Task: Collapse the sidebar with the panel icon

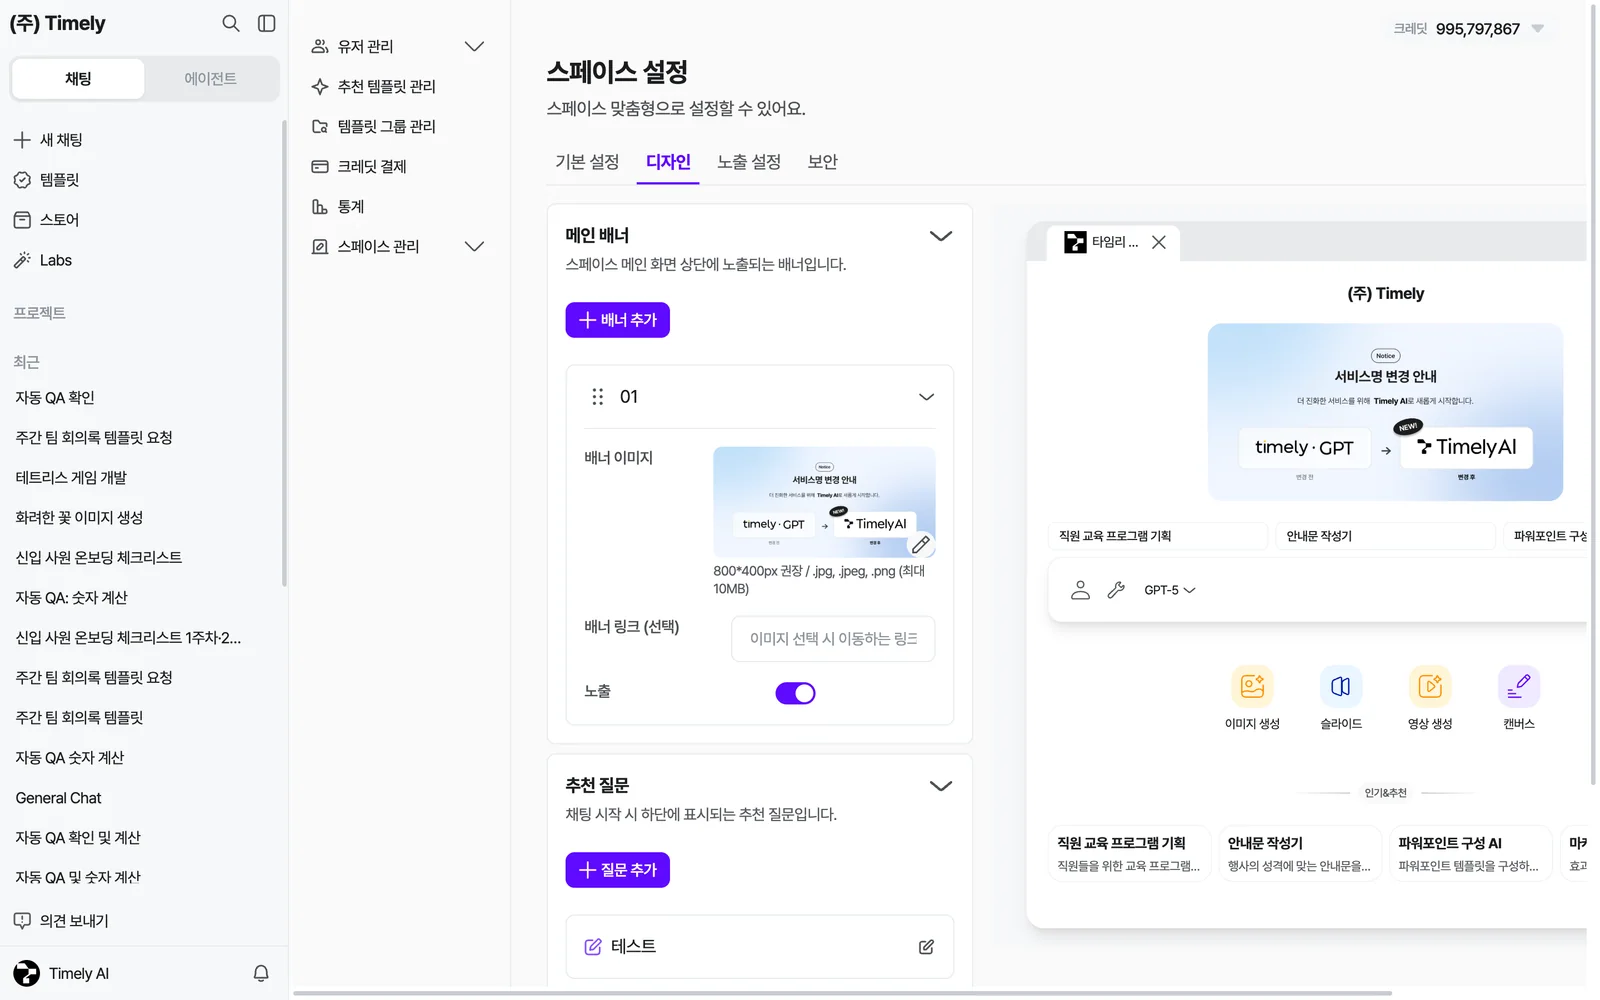Action: tap(267, 23)
